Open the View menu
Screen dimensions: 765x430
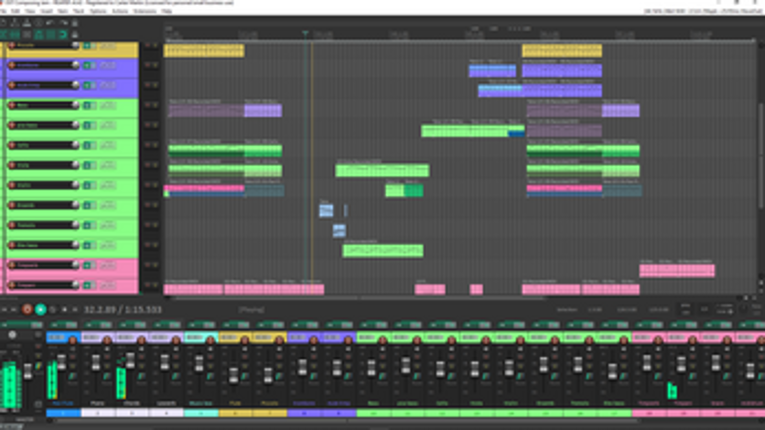pyautogui.click(x=30, y=11)
